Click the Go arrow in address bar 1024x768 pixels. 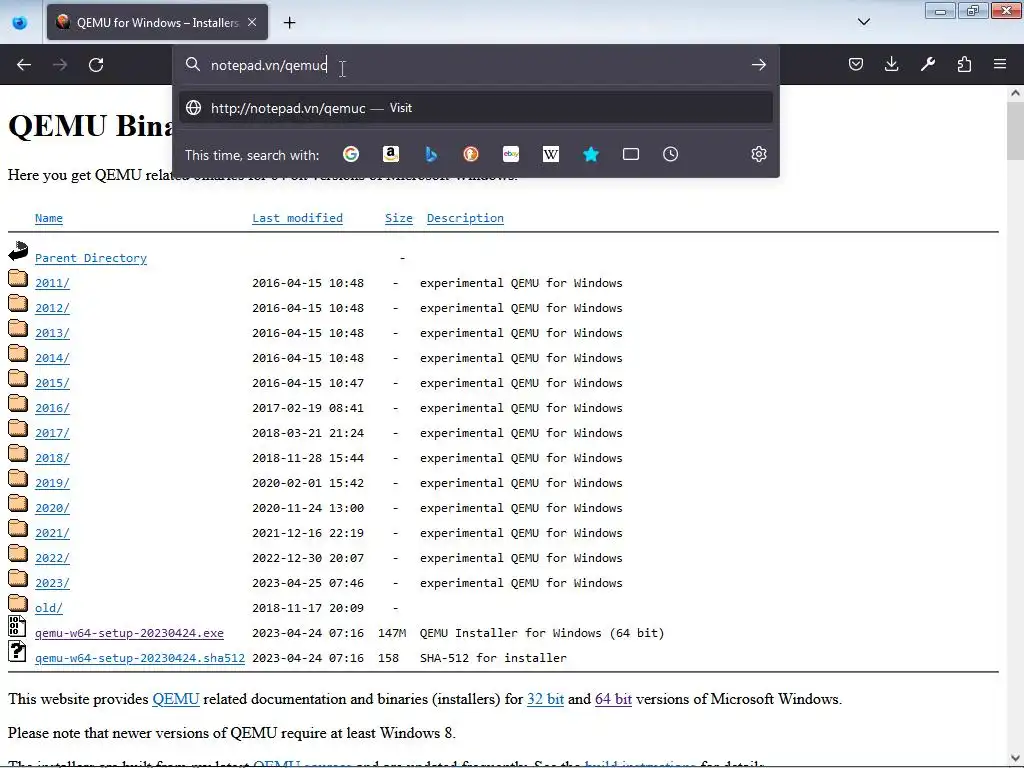[758, 65]
